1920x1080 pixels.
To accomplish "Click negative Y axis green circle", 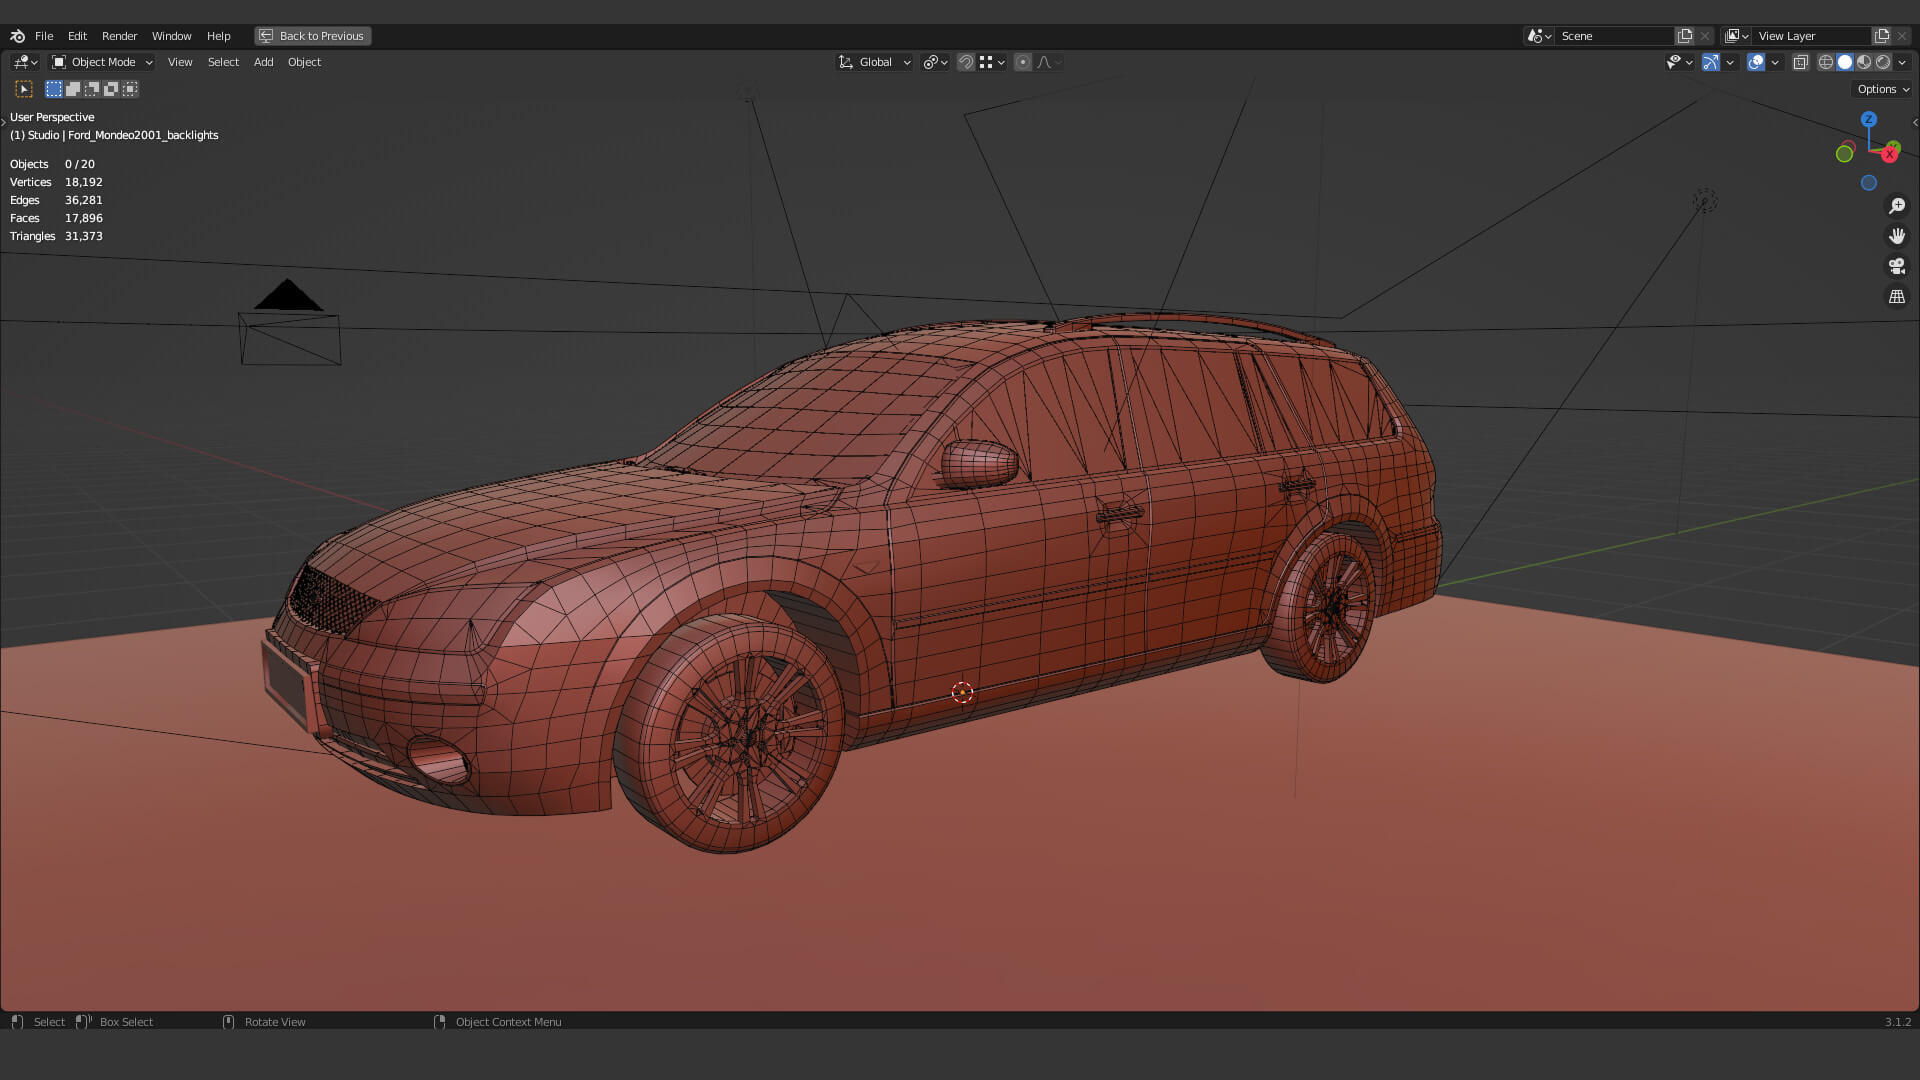I will 1845,154.
